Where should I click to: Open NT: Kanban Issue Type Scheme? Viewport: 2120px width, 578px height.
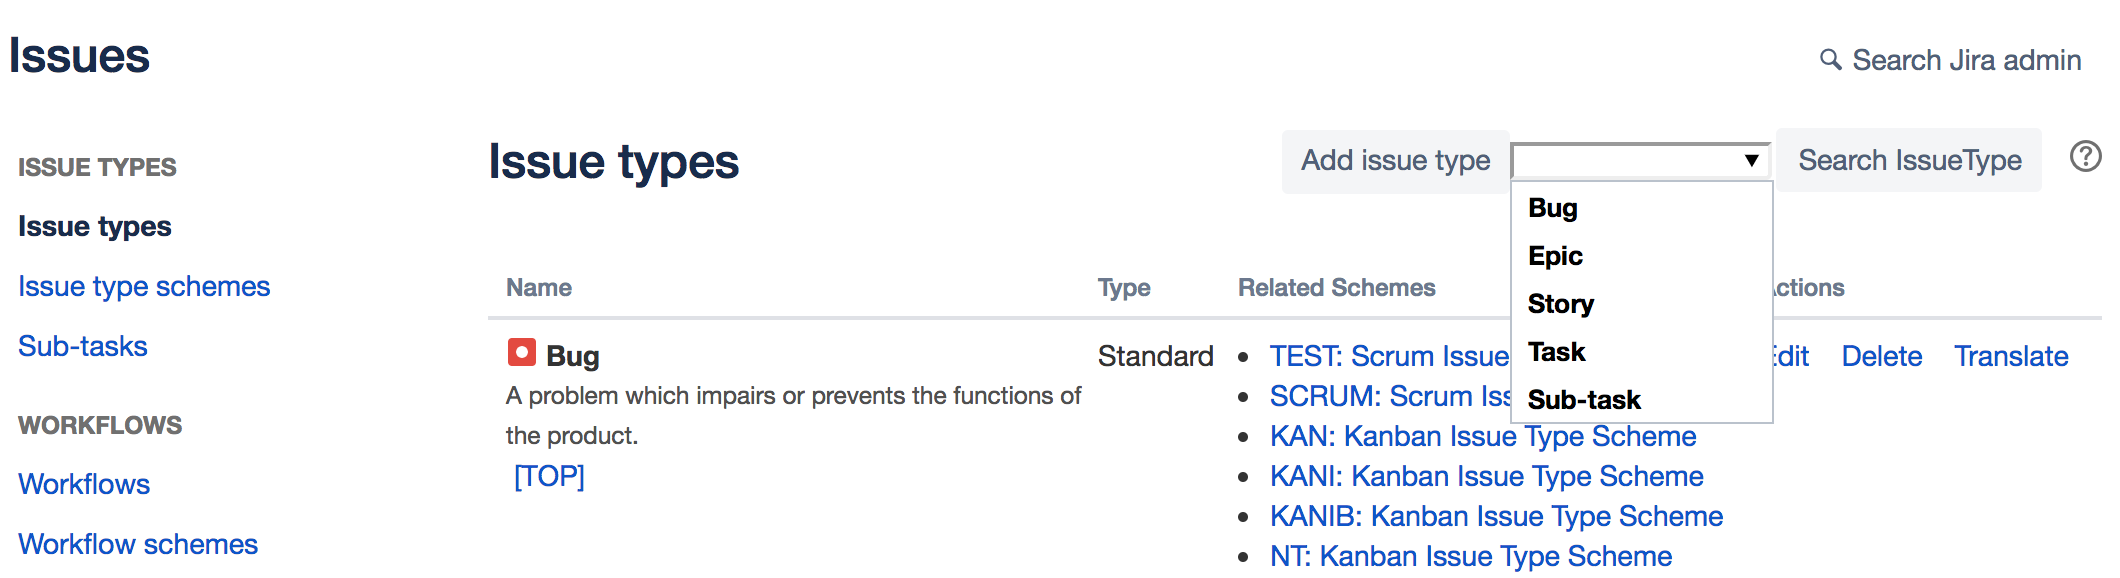(x=1470, y=557)
